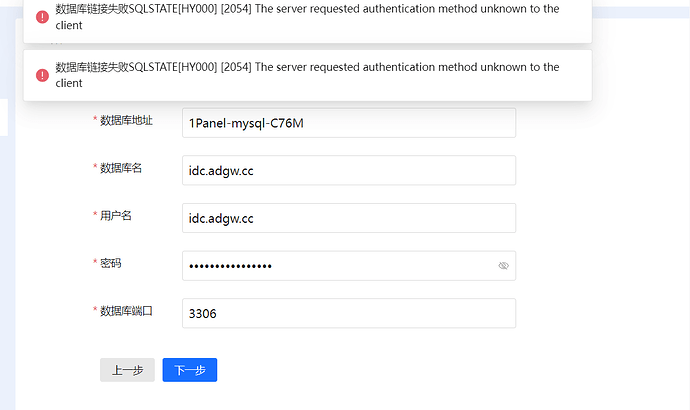Click inside the 密码 password field

click(335, 266)
